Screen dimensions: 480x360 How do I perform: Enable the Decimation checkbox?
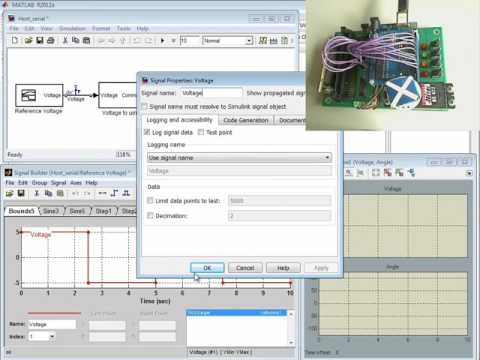[x=150, y=216]
